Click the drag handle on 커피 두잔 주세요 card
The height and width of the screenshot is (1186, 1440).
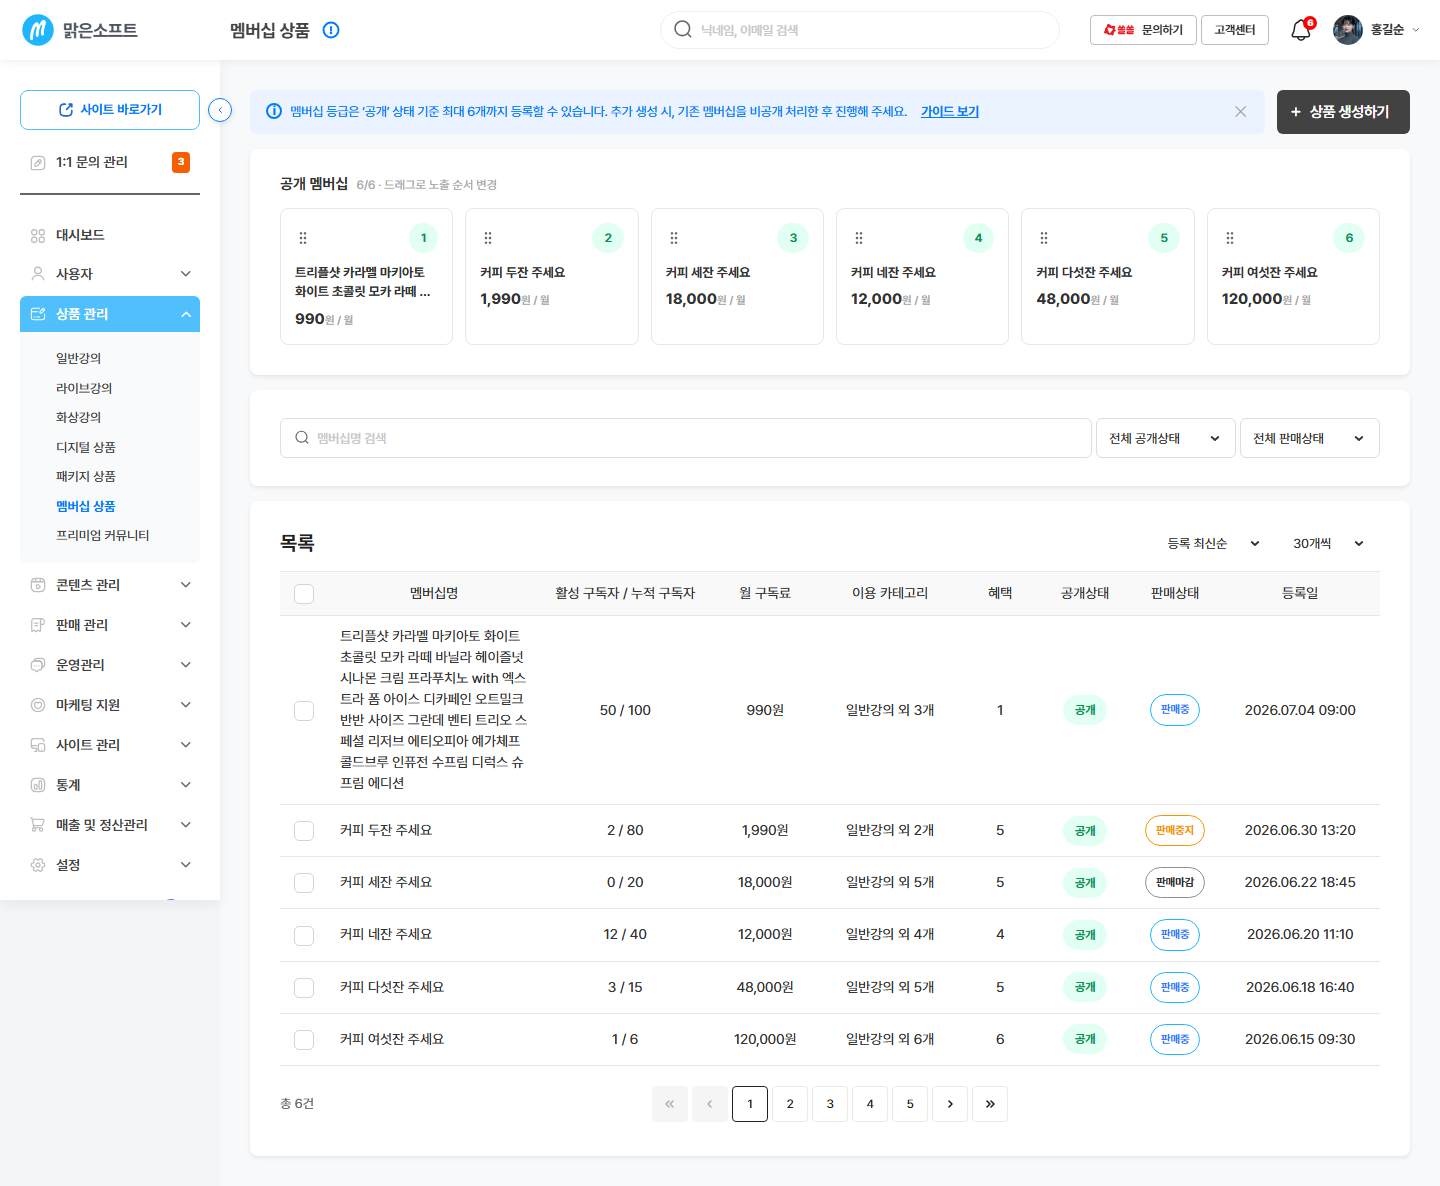tap(488, 238)
